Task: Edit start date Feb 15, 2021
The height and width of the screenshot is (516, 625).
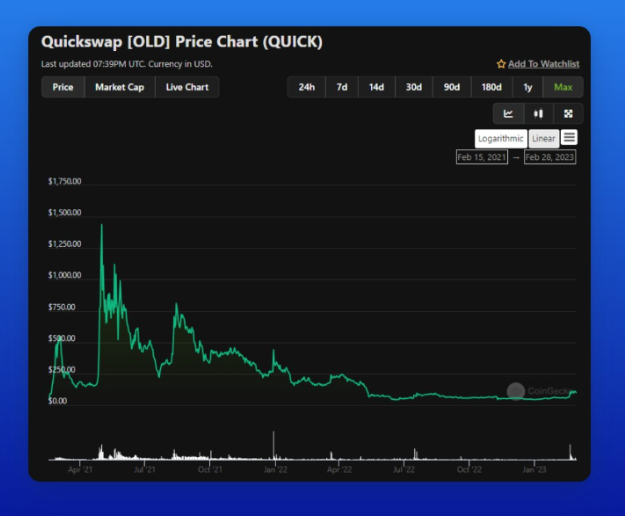Action: click(x=482, y=157)
